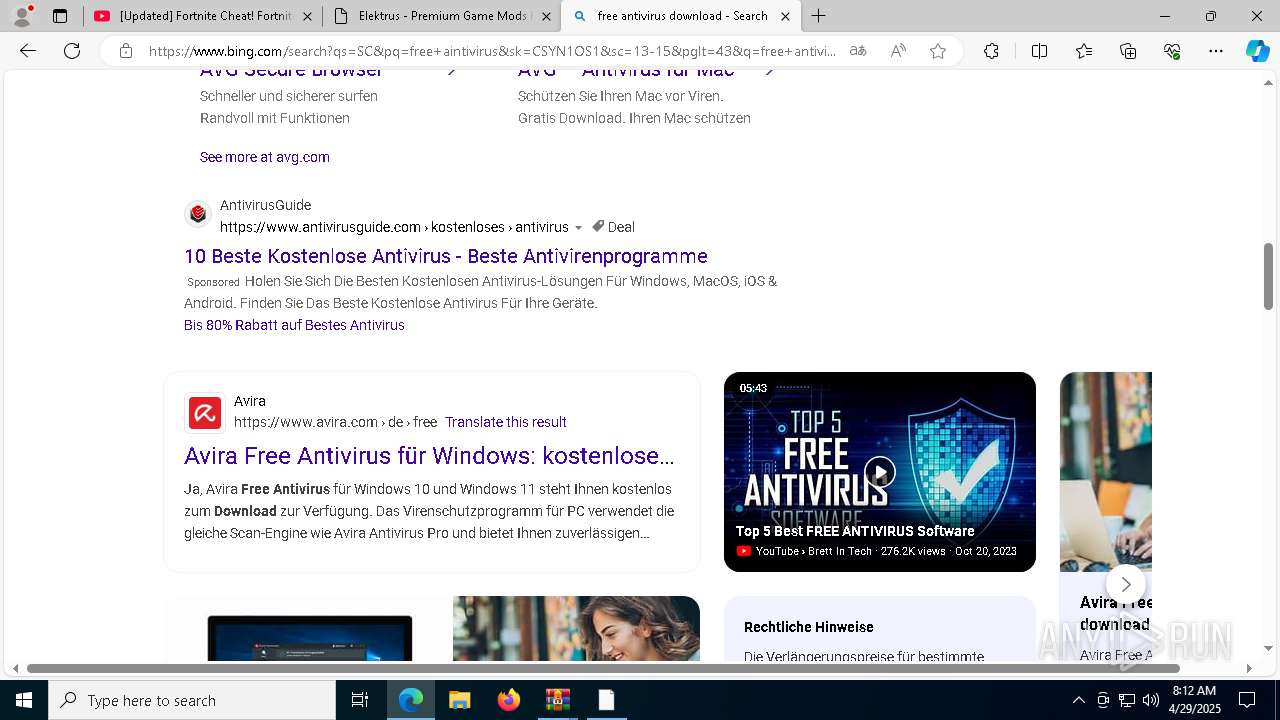The width and height of the screenshot is (1280, 720).
Task: Open Bis 80% Rabatt auf Bestes Antivirus
Action: pyautogui.click(x=294, y=325)
